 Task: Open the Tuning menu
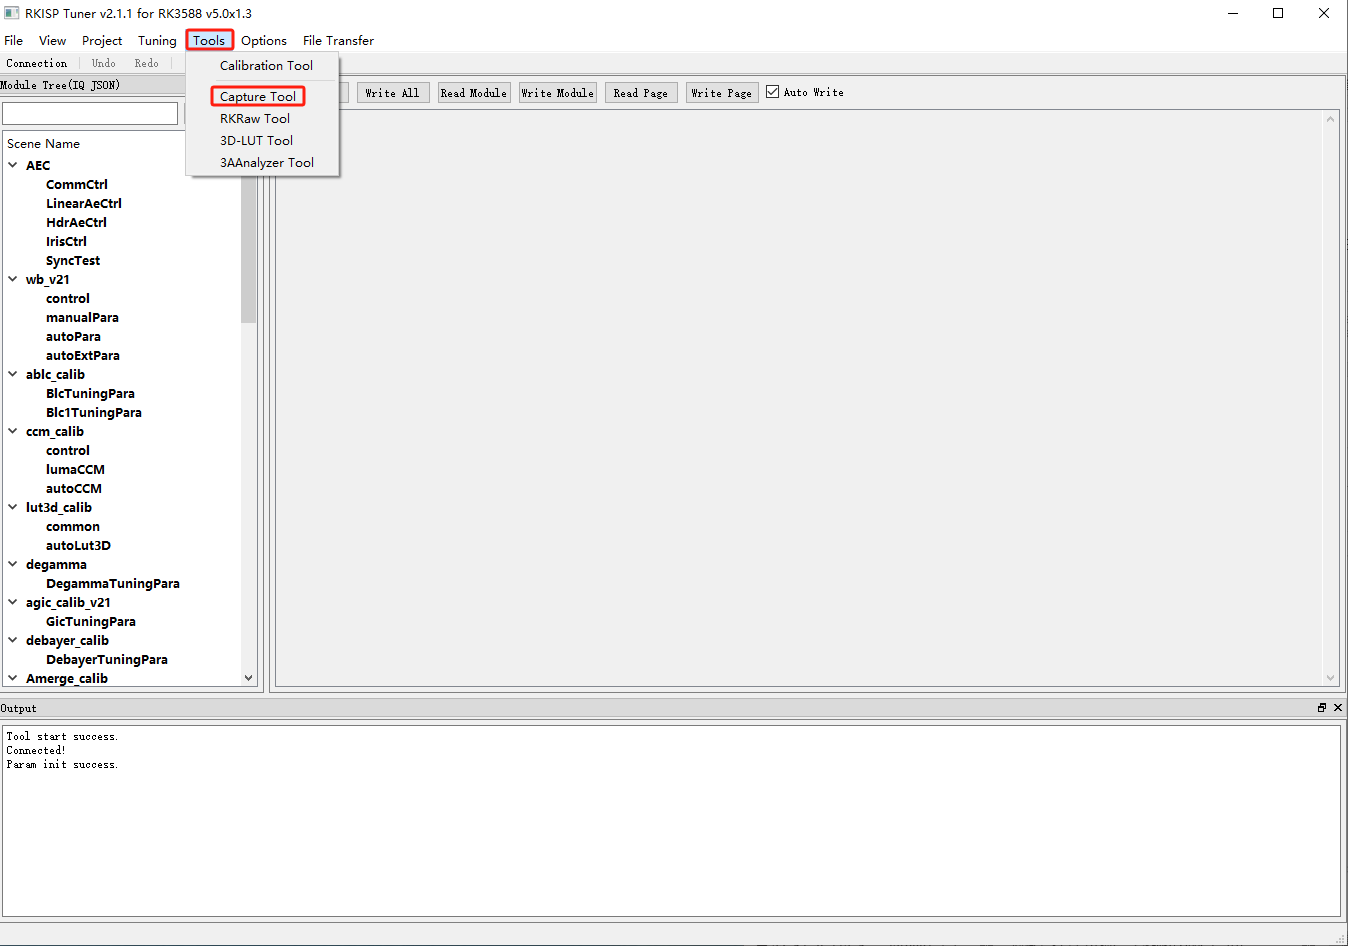[x=157, y=41]
